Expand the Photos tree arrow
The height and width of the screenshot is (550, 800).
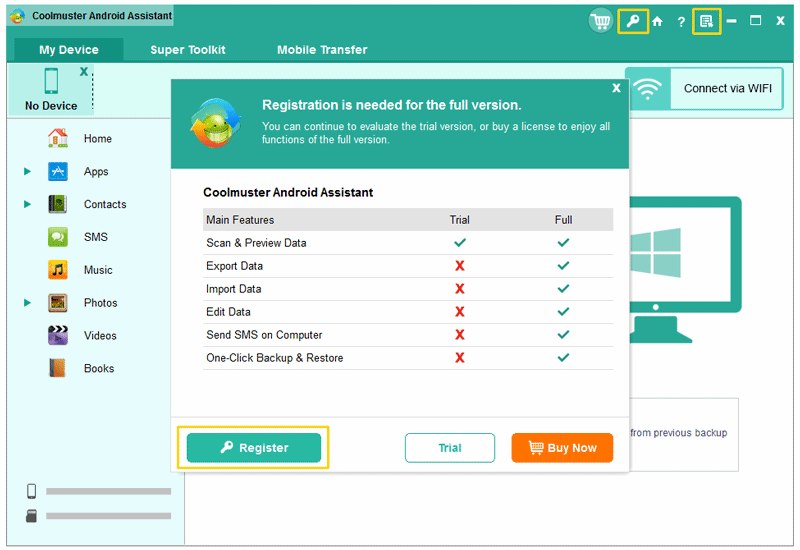[x=28, y=303]
